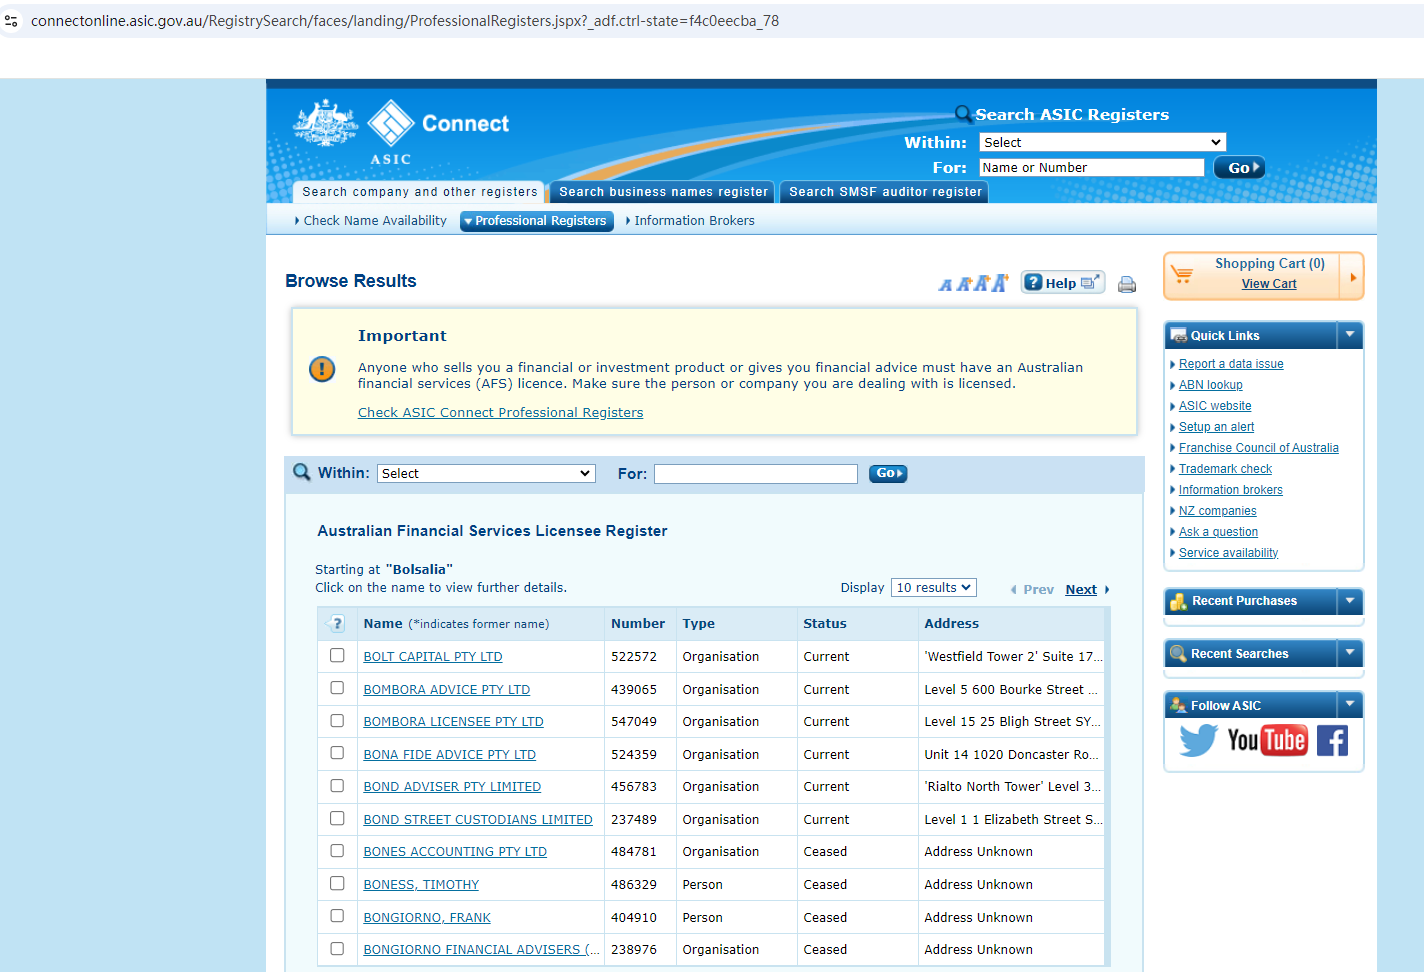
Task: Click the Name or Number search field
Action: [x=1092, y=168]
